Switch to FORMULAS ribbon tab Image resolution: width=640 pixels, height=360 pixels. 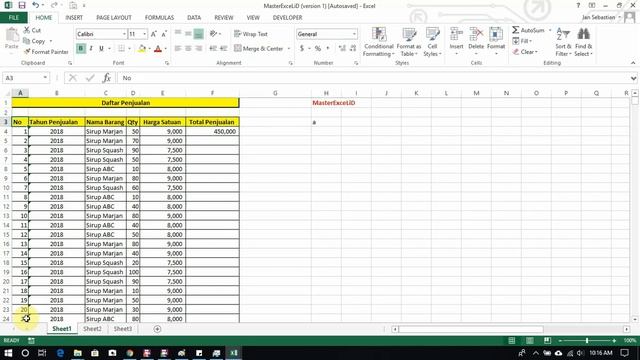coord(159,18)
